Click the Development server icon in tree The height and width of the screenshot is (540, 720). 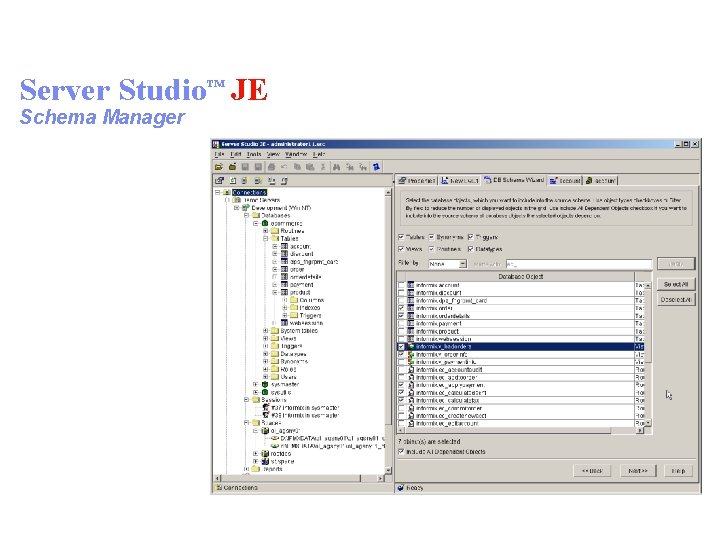(246, 208)
